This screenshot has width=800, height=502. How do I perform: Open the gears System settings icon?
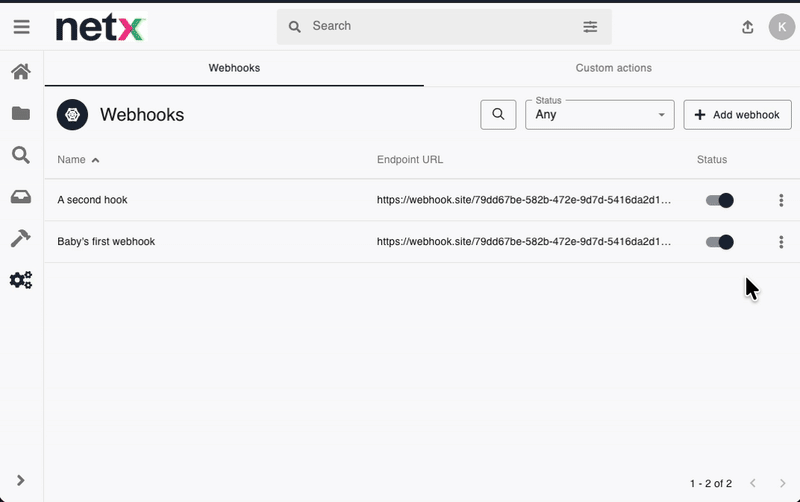coord(21,280)
